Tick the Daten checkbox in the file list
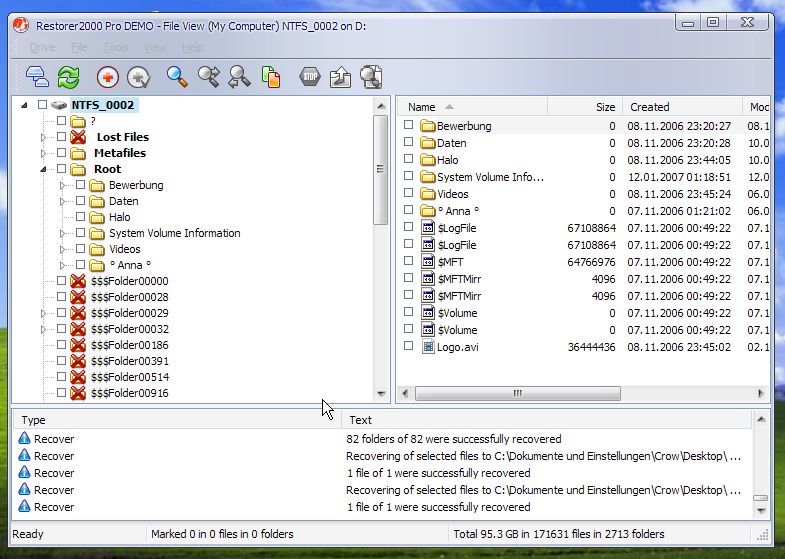This screenshot has height=559, width=785. [409, 142]
